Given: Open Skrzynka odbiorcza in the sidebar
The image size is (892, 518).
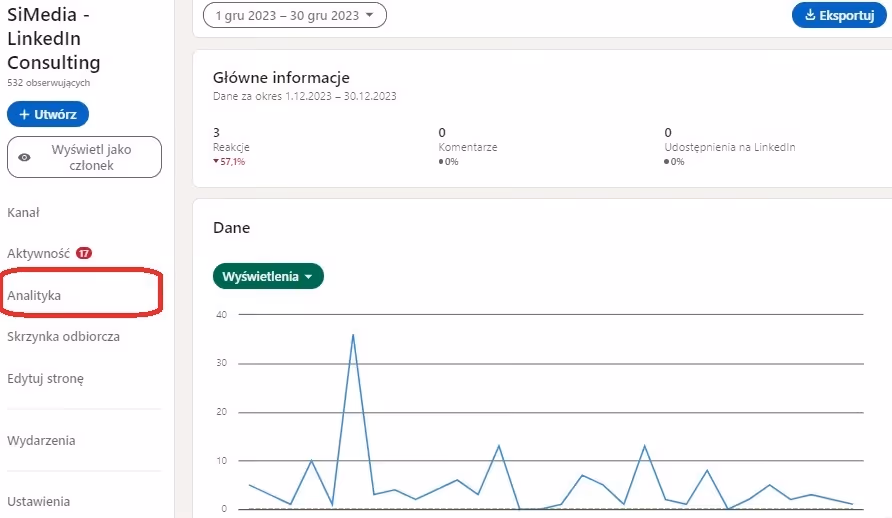Looking at the screenshot, I should click(64, 337).
